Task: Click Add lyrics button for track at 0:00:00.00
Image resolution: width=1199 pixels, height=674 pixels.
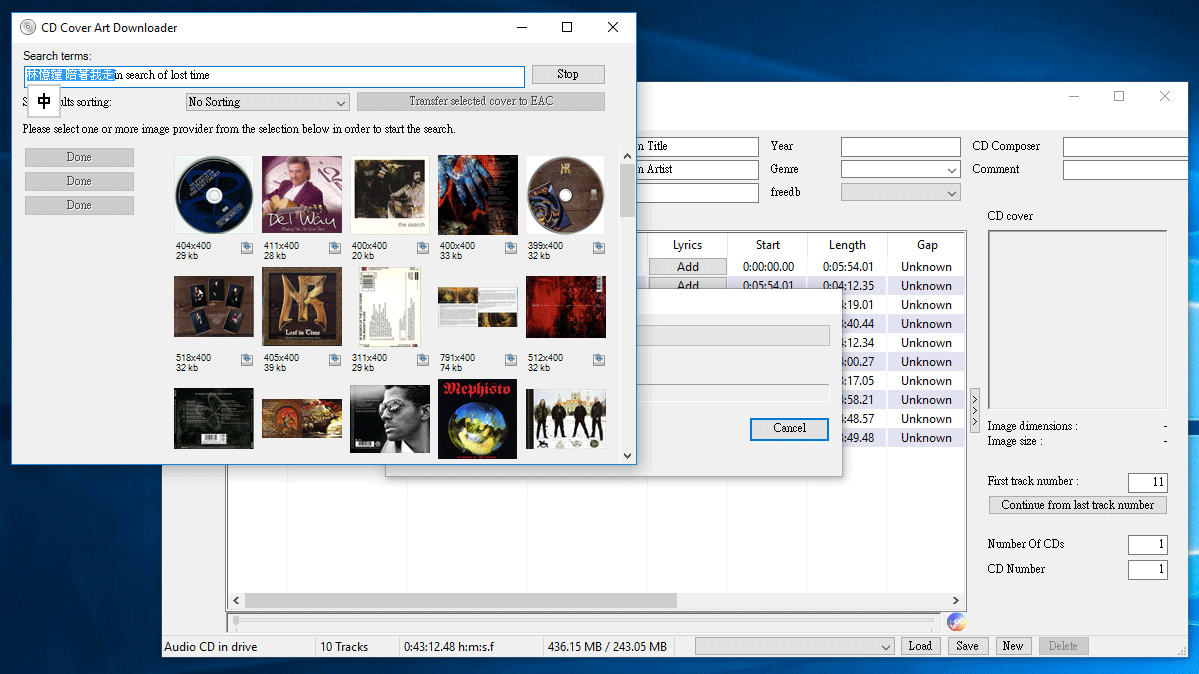Action: point(687,267)
